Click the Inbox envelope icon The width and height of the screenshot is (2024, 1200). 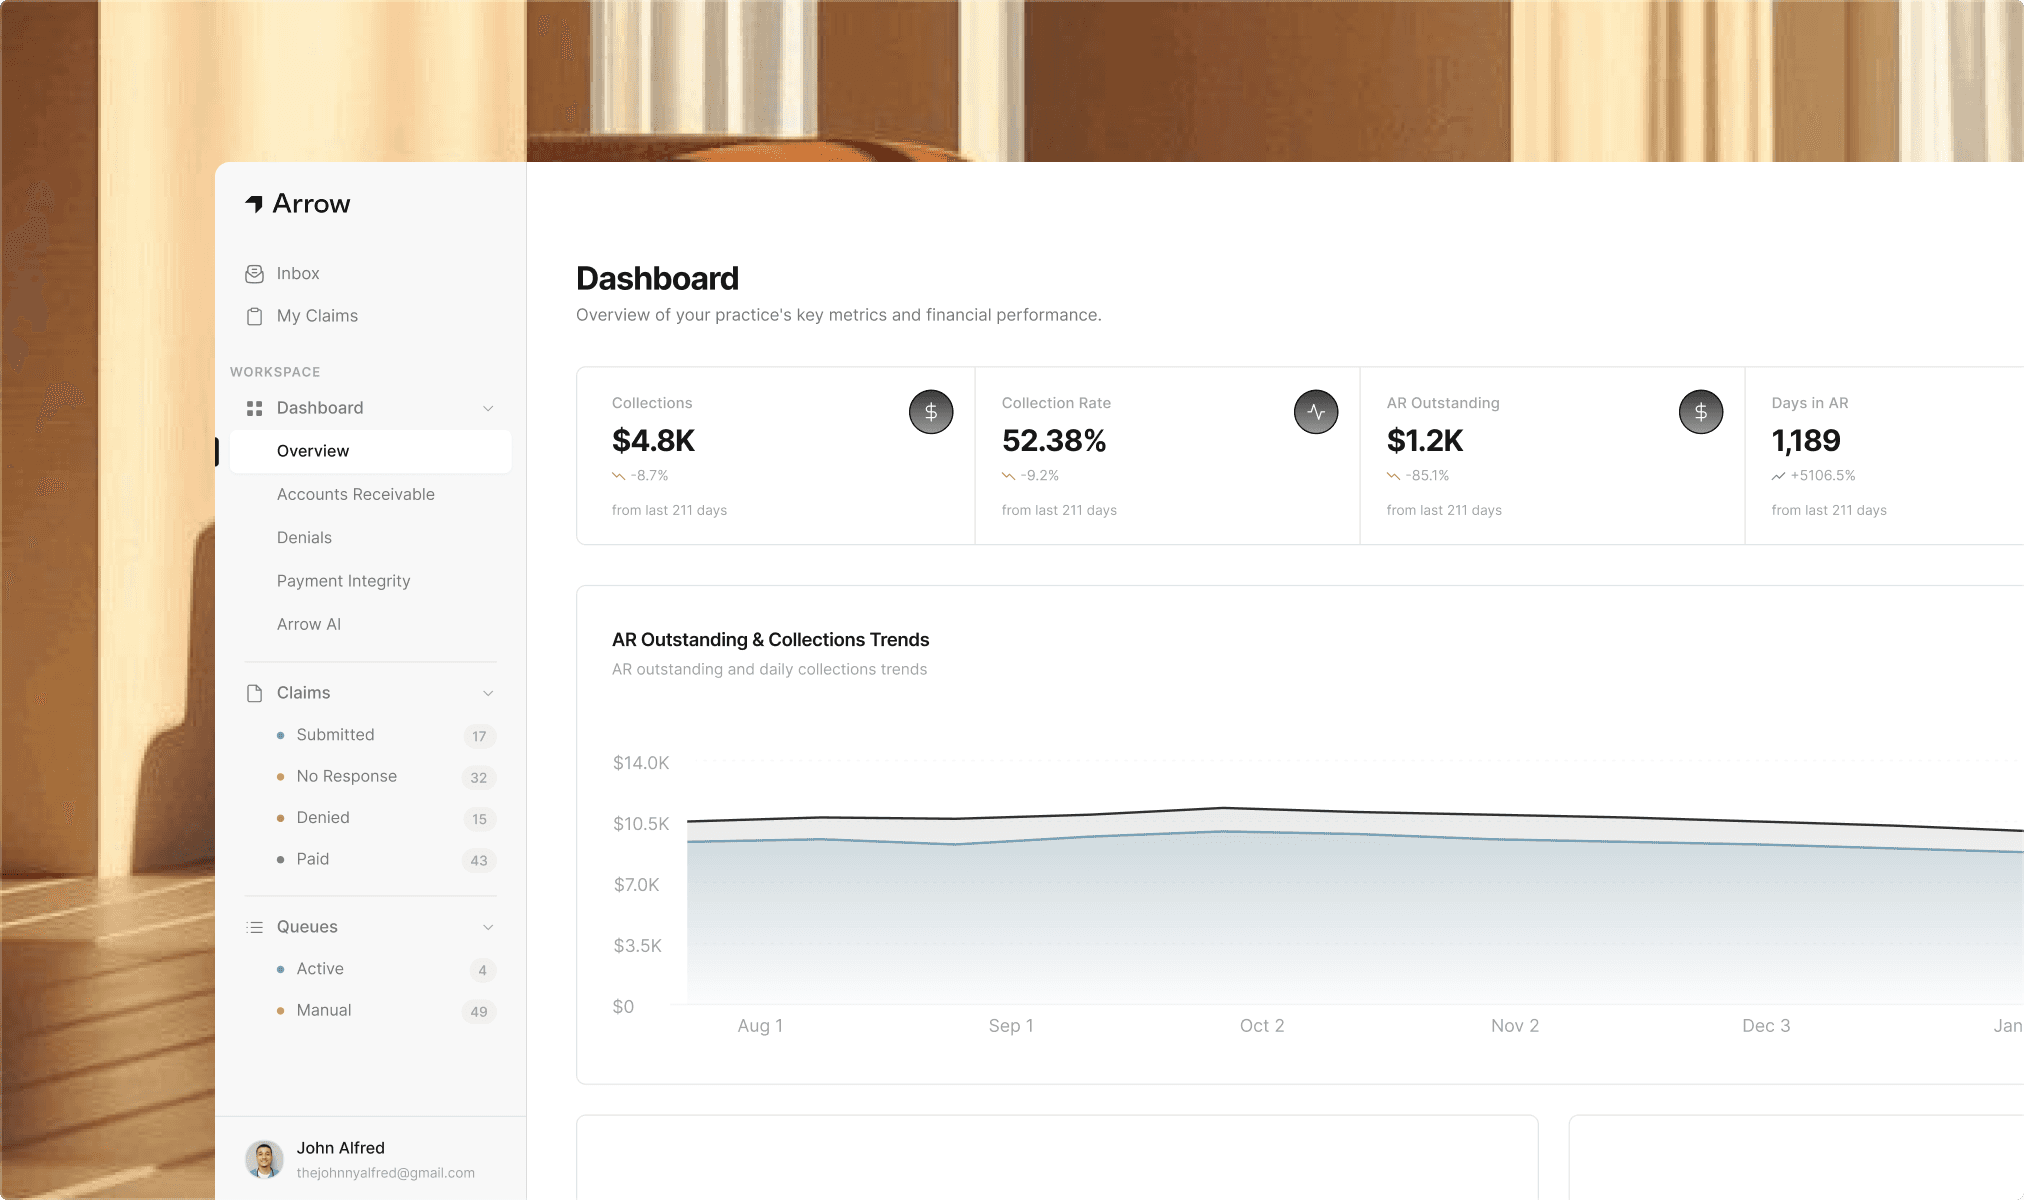click(254, 274)
